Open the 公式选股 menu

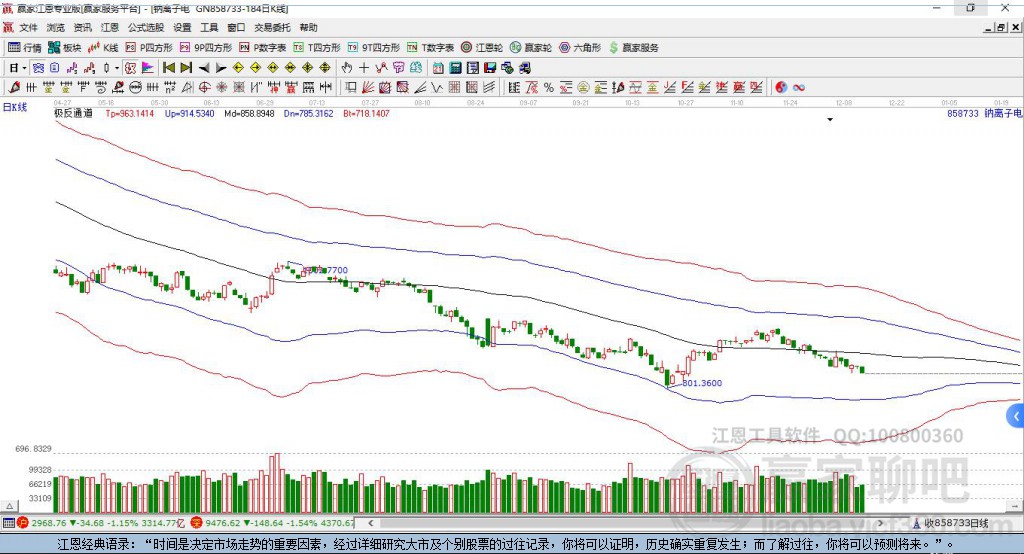pos(146,27)
